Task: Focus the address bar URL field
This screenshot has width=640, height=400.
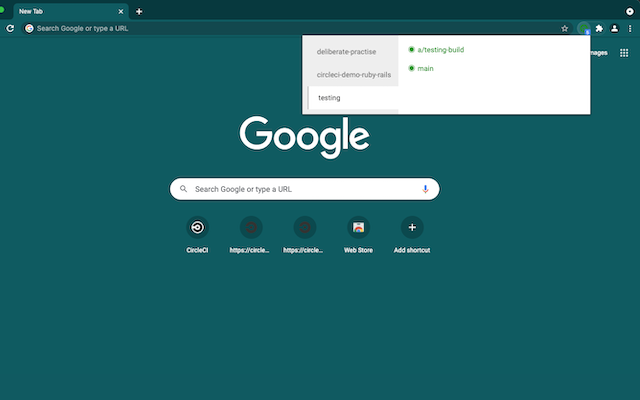Action: click(x=296, y=28)
